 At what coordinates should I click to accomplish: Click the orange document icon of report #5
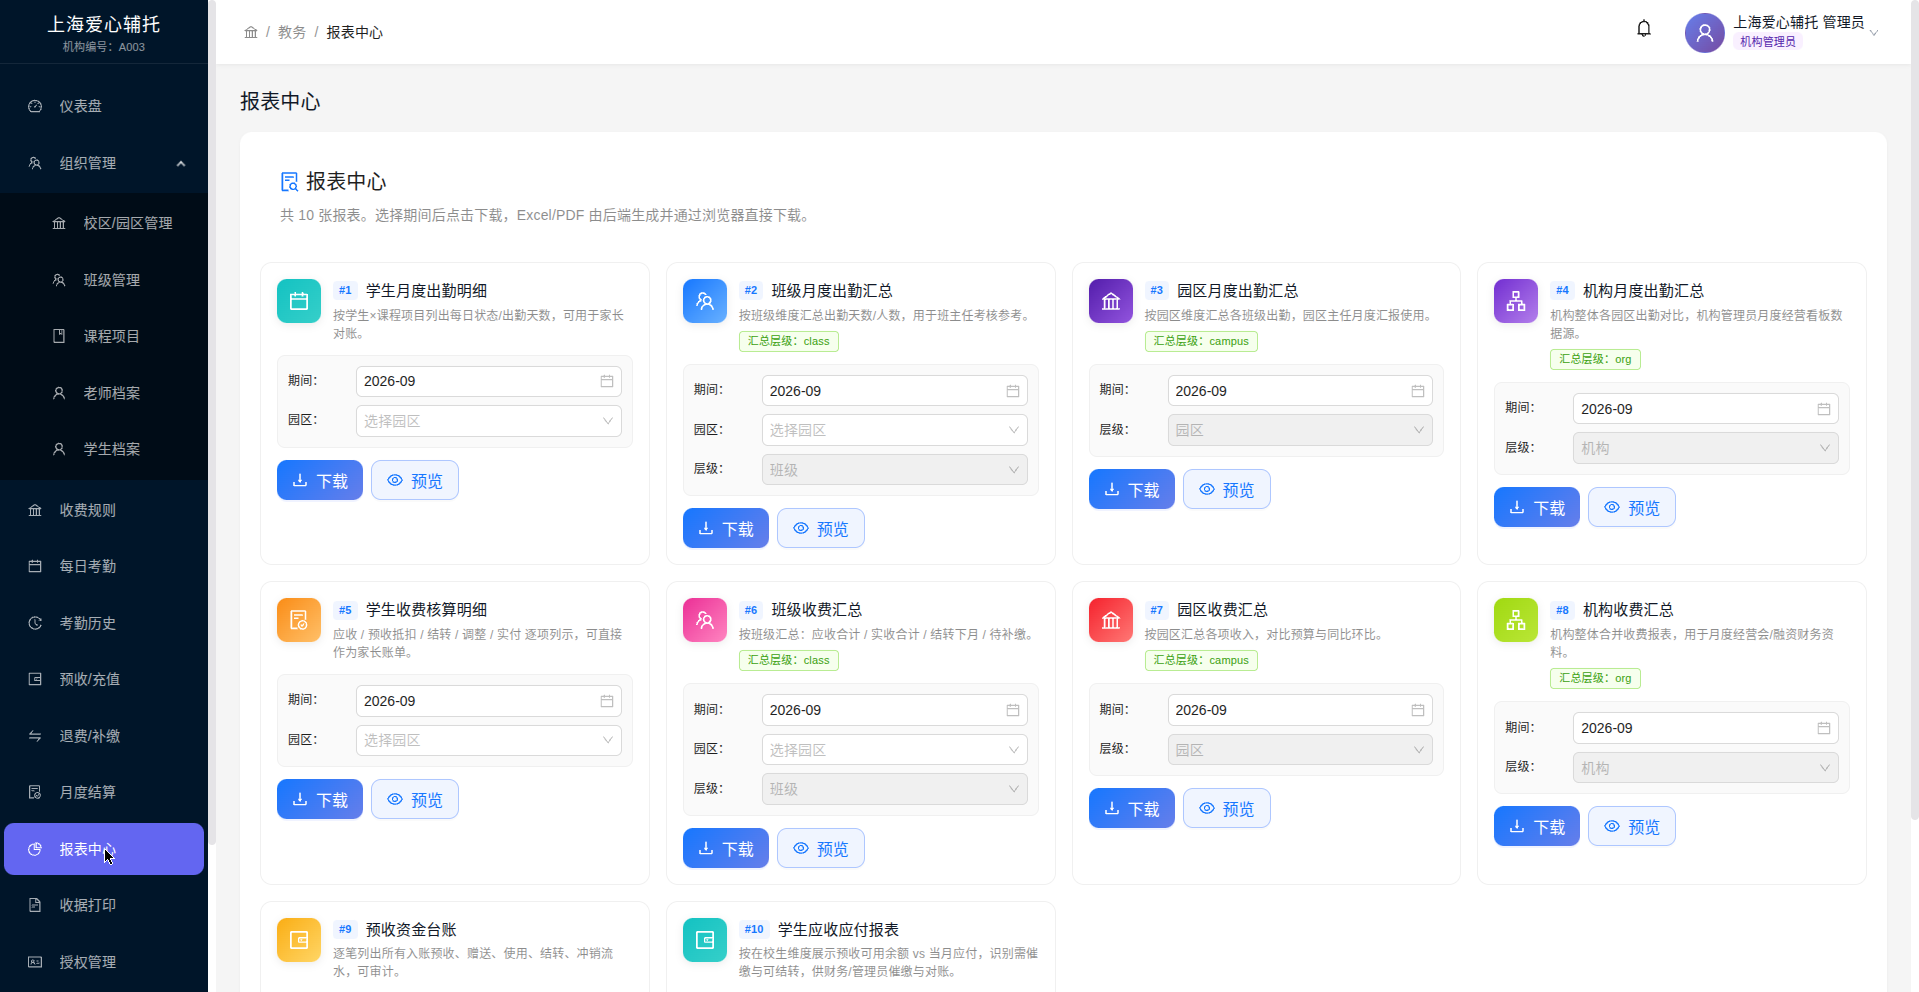299,620
